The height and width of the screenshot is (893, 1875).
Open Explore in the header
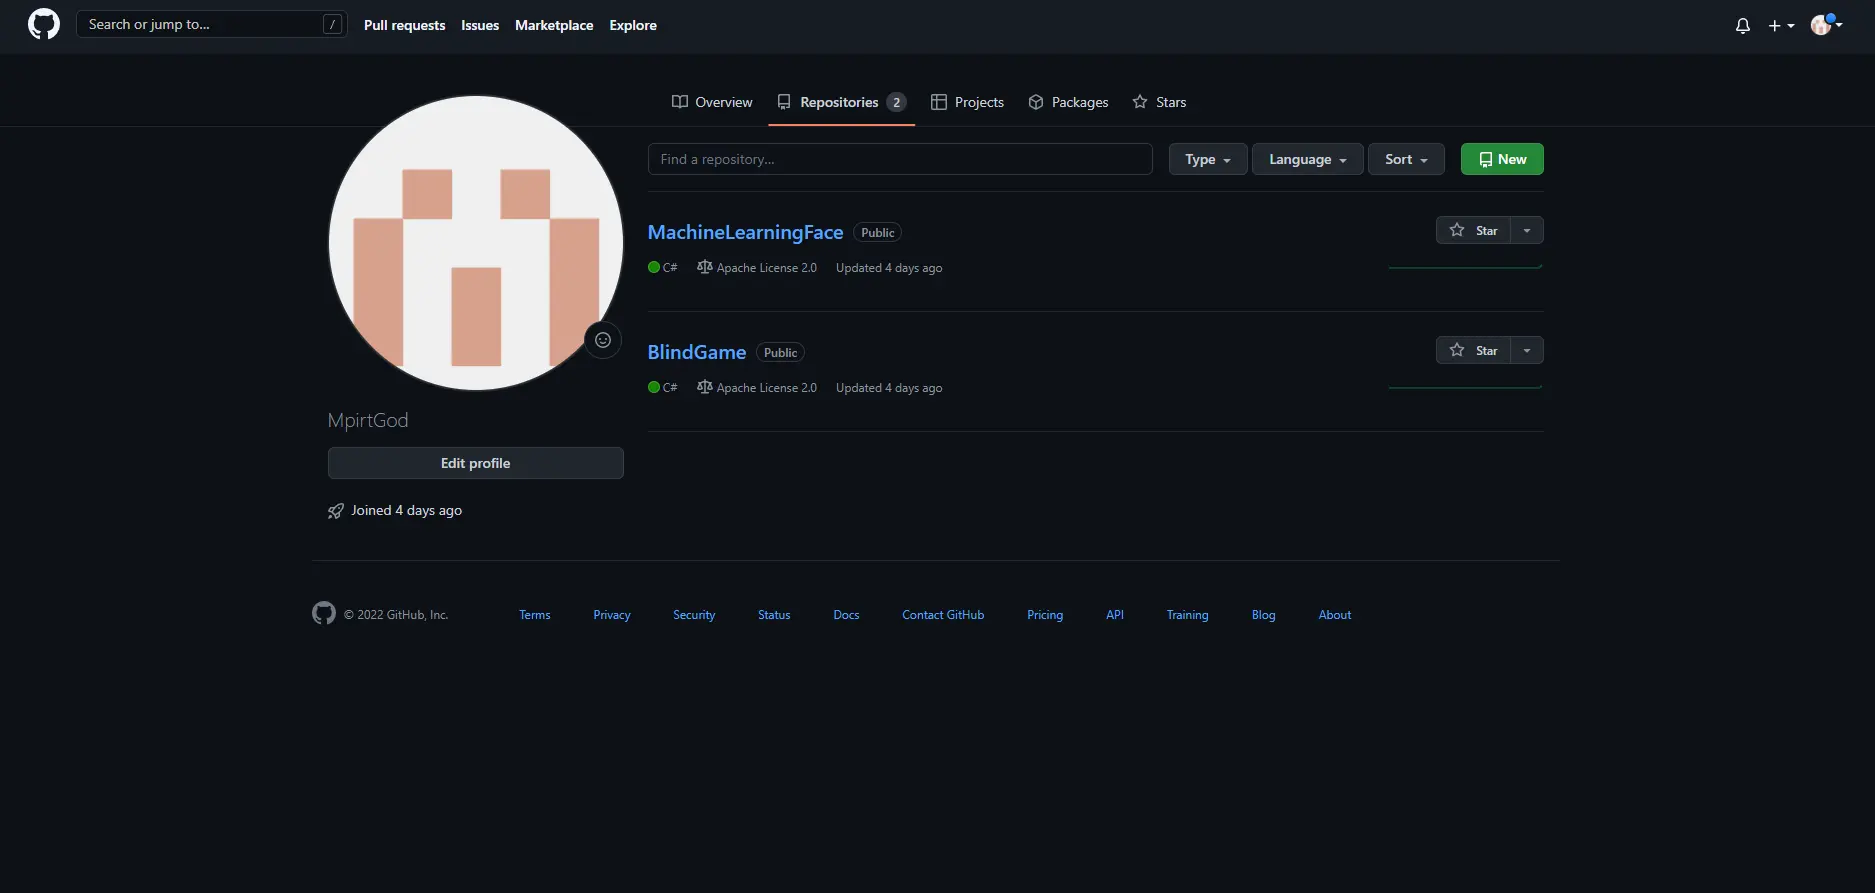(x=633, y=26)
